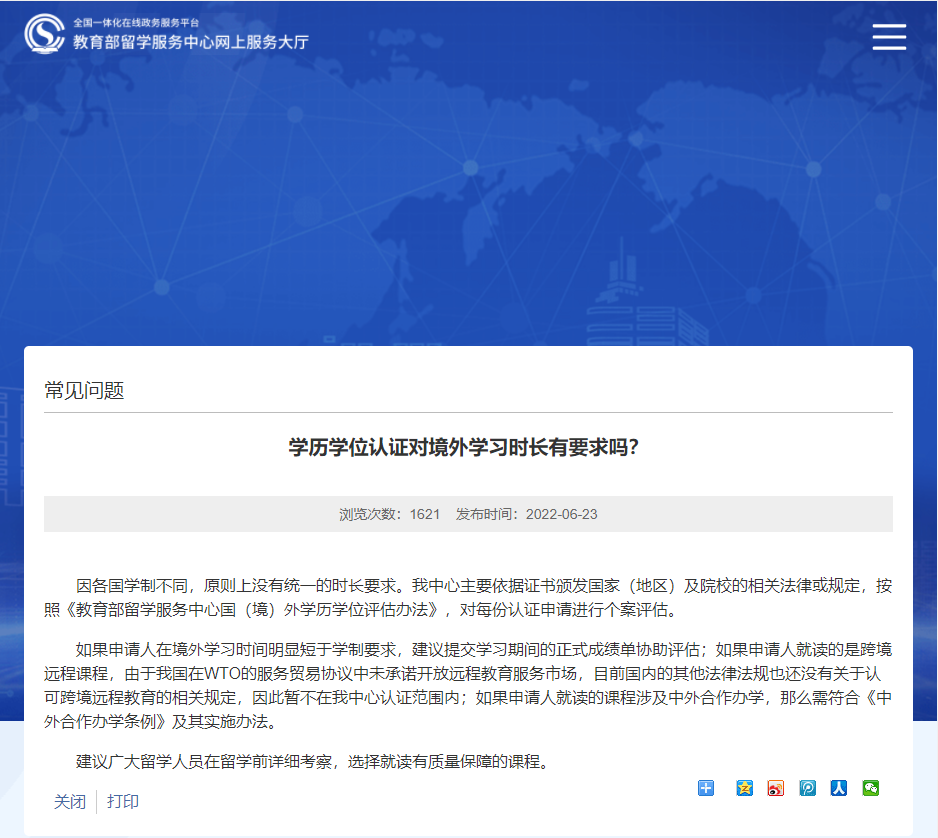Open more sharing options with the plus icon
Image resolution: width=938 pixels, height=838 pixels.
point(706,788)
